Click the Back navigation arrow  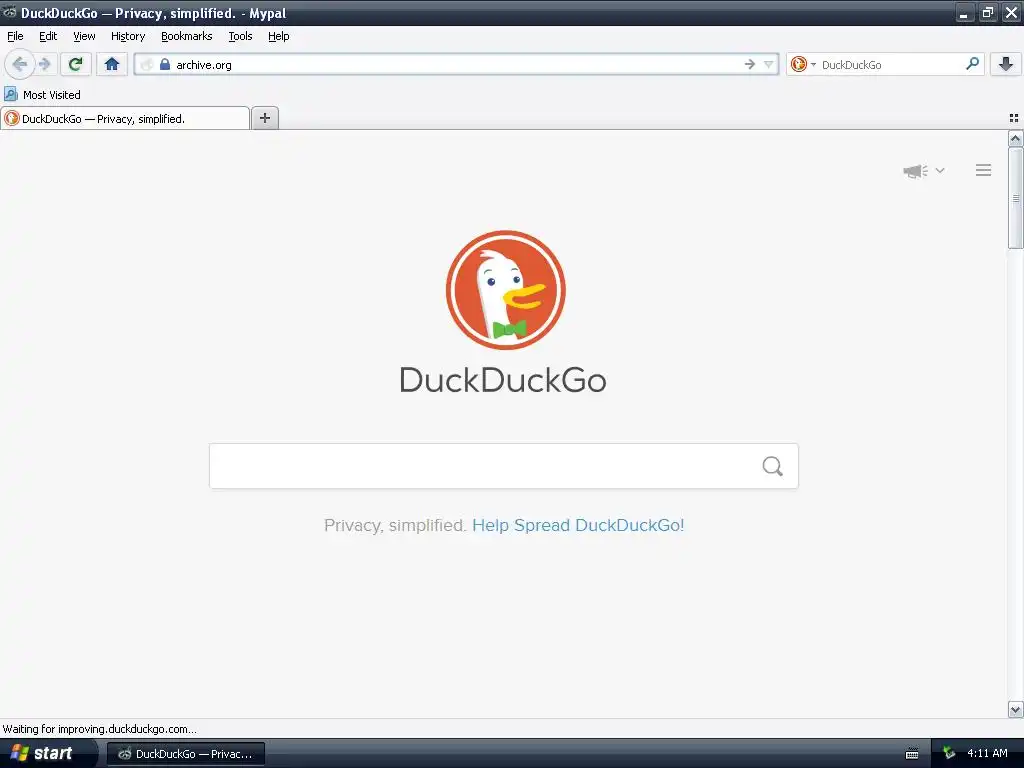19,64
